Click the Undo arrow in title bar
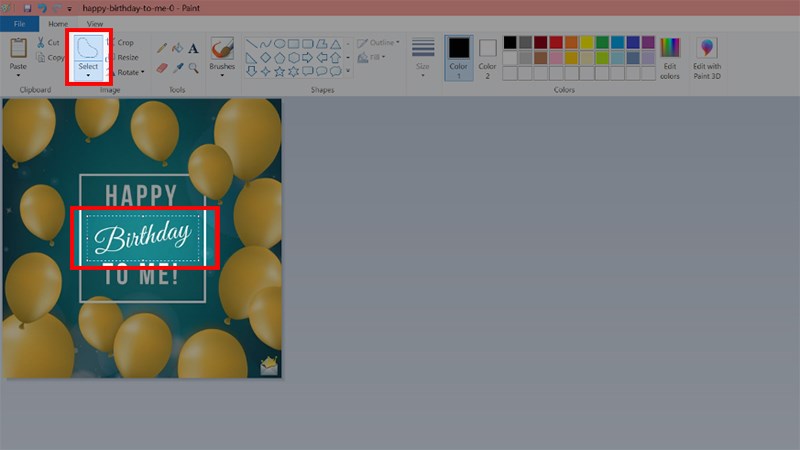 coord(42,8)
